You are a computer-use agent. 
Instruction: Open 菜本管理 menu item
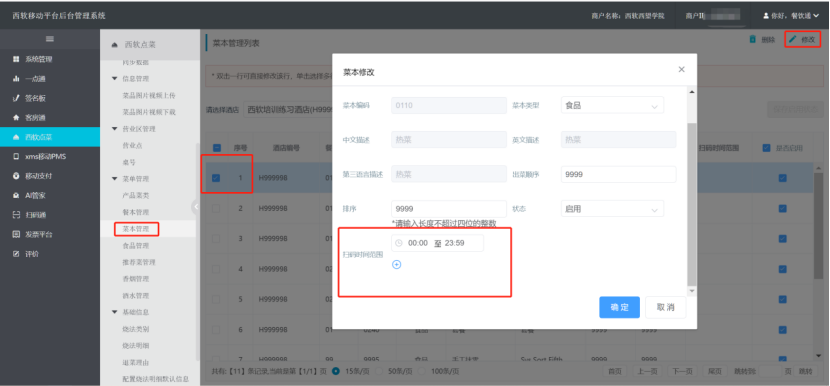[x=136, y=229]
